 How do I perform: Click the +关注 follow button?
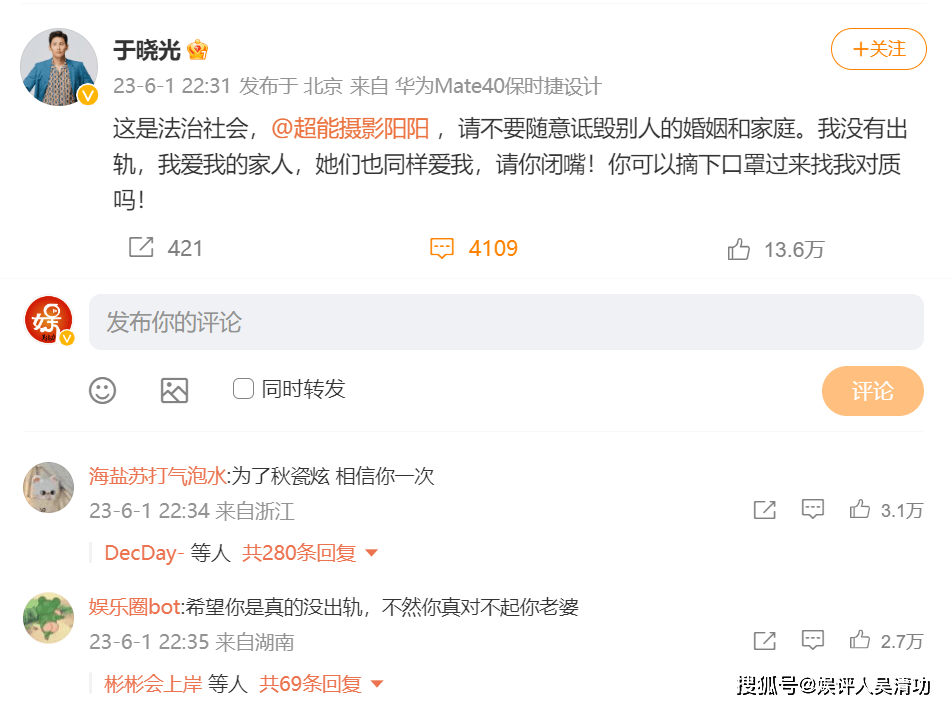879,49
